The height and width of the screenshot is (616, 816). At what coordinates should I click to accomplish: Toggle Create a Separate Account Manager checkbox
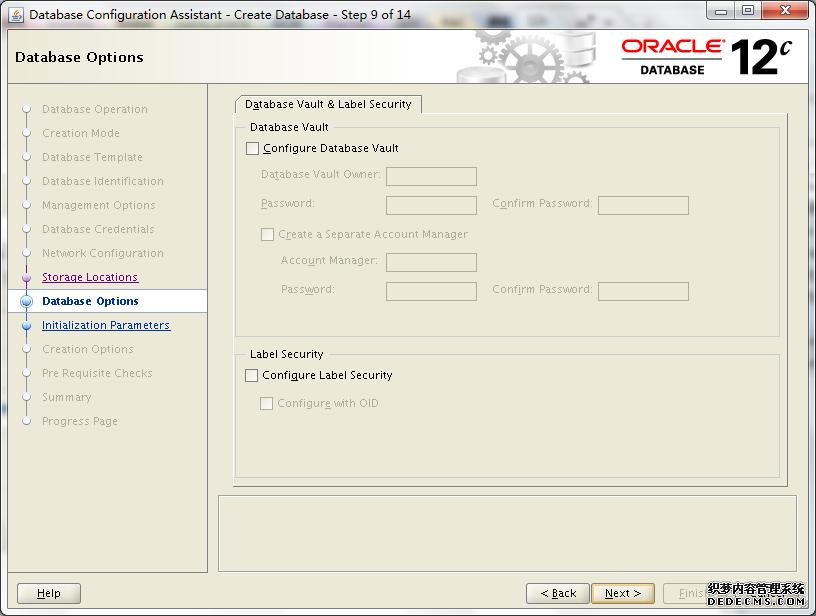tap(267, 235)
